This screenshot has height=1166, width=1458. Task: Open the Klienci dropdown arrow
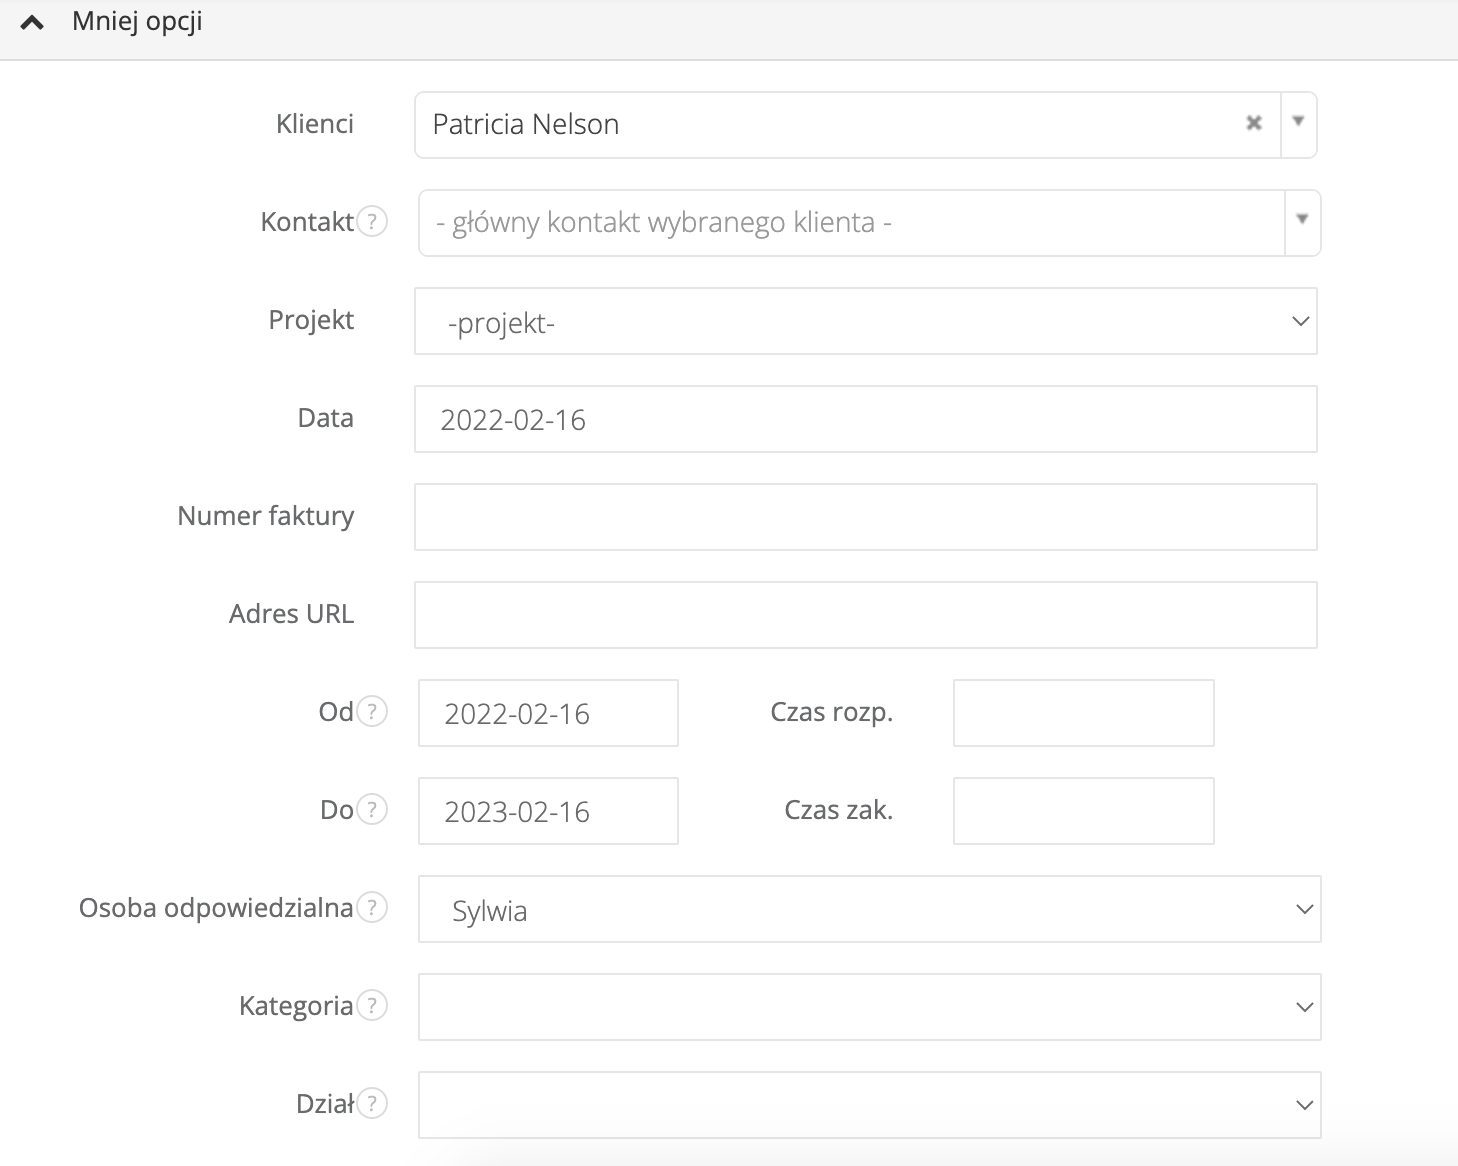[1298, 123]
